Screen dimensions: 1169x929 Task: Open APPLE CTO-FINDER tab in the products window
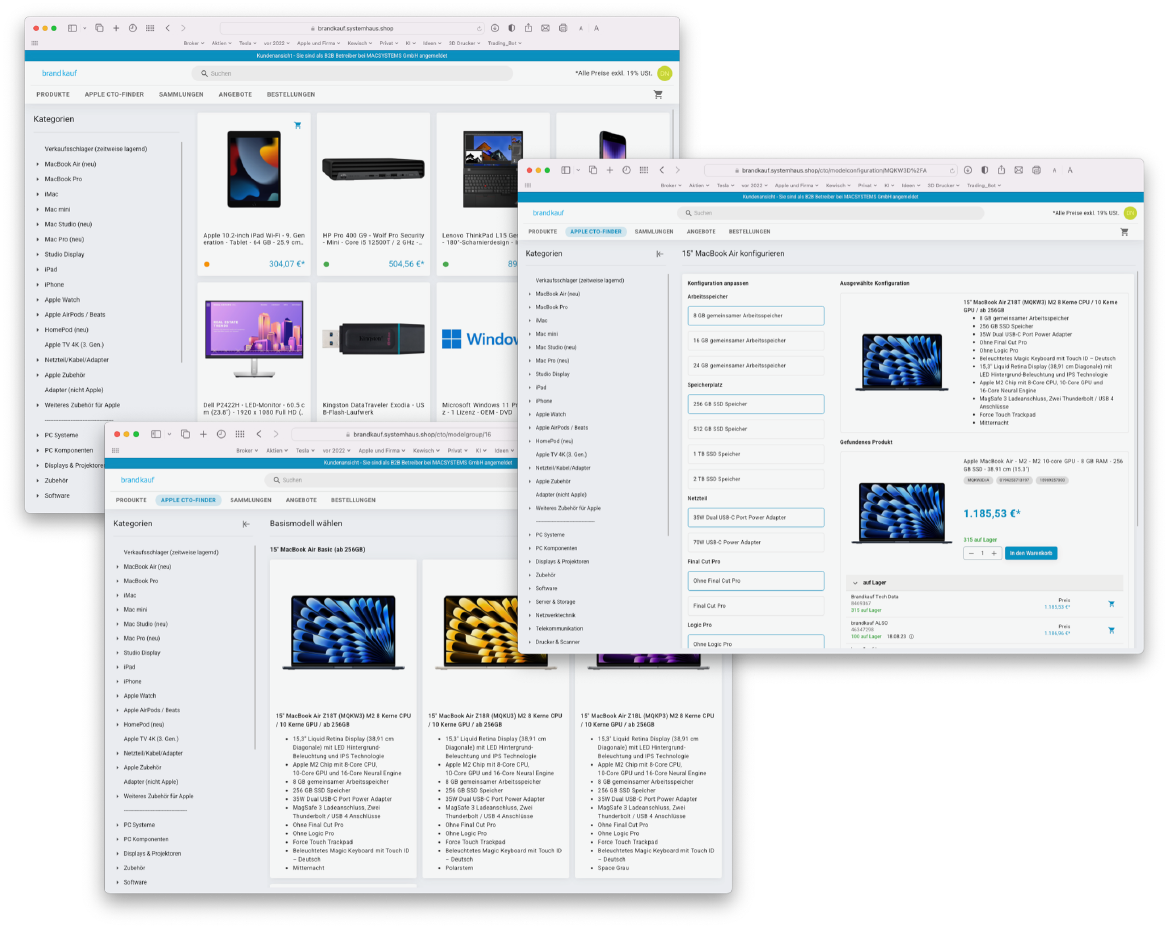pos(114,95)
